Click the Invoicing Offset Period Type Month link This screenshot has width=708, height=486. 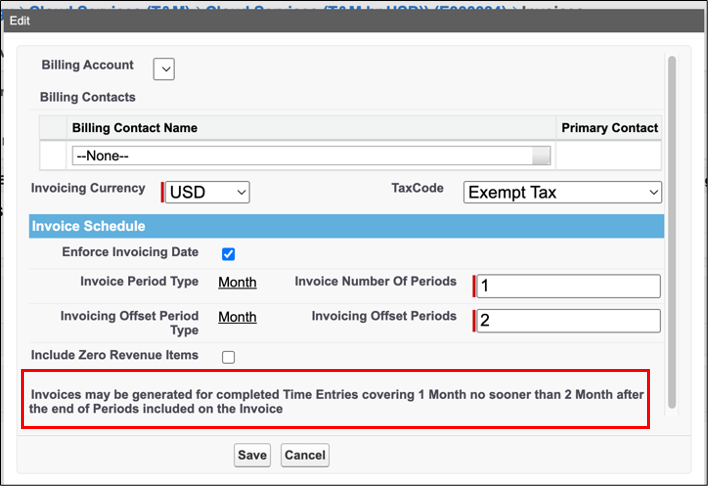click(238, 317)
